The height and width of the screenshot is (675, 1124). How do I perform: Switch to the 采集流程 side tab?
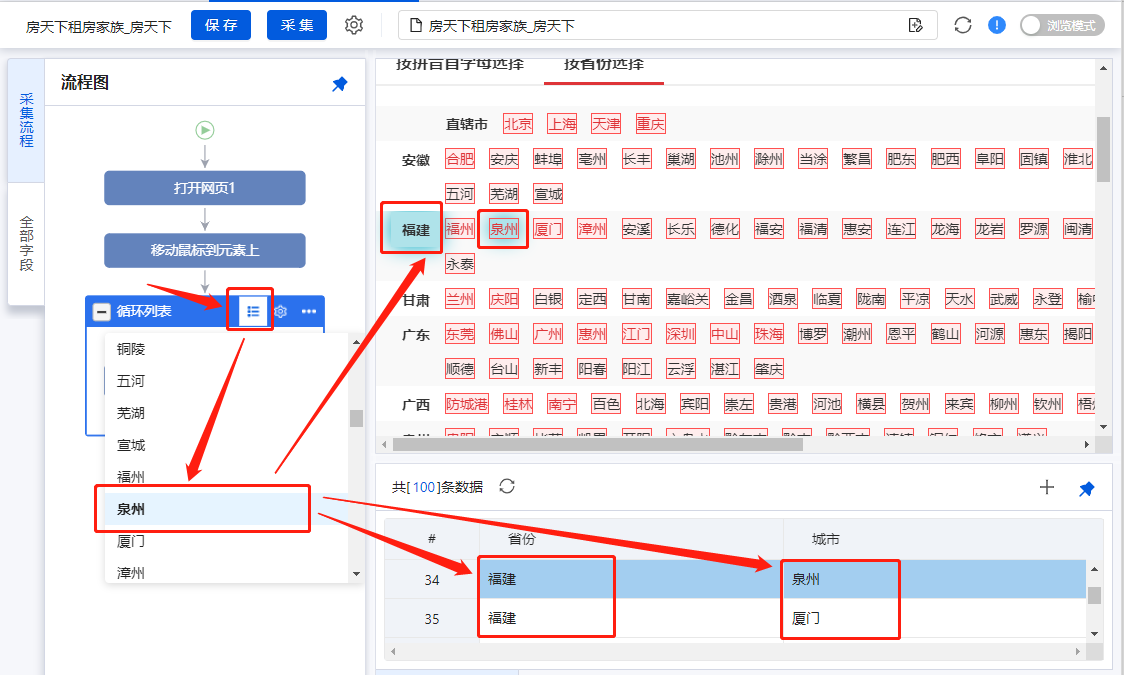(27, 120)
